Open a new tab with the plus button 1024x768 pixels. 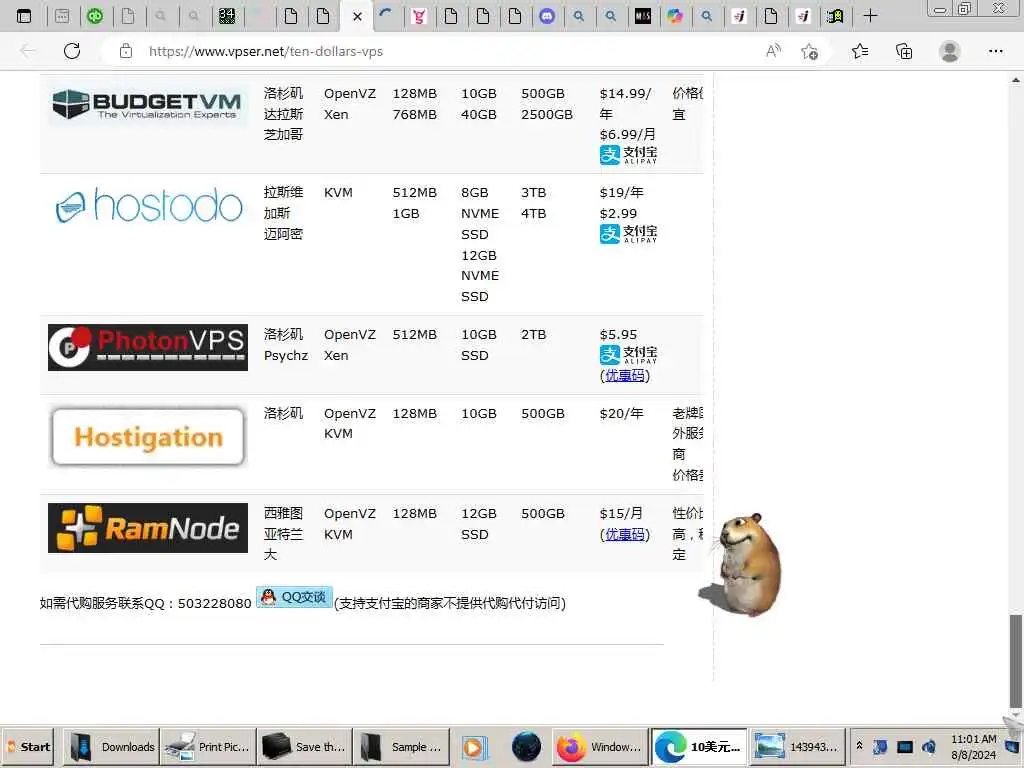[870, 16]
